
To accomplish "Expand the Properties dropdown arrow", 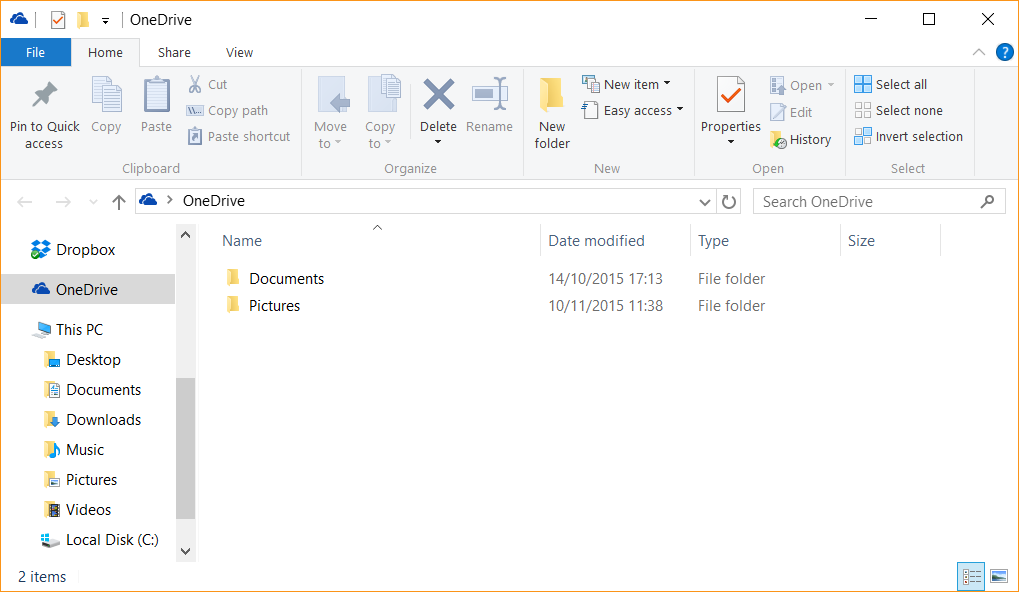I will pos(730,142).
